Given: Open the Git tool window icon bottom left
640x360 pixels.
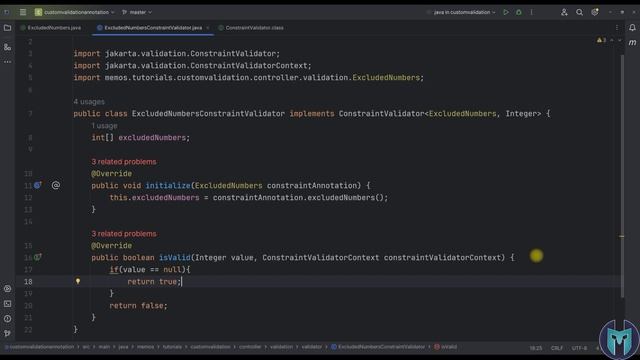Looking at the screenshot, I should point(7,333).
